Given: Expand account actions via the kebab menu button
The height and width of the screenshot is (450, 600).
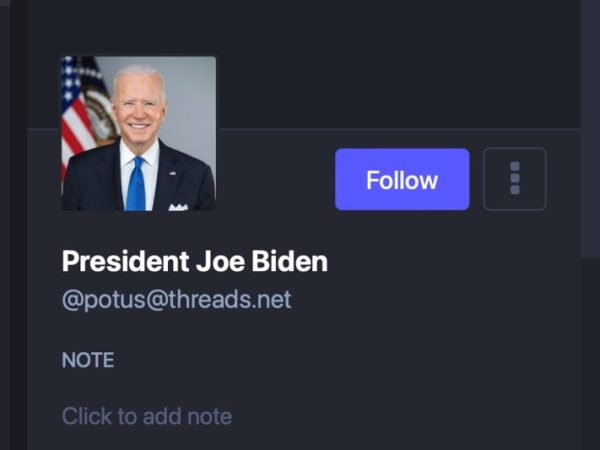Looking at the screenshot, I should (x=515, y=179).
